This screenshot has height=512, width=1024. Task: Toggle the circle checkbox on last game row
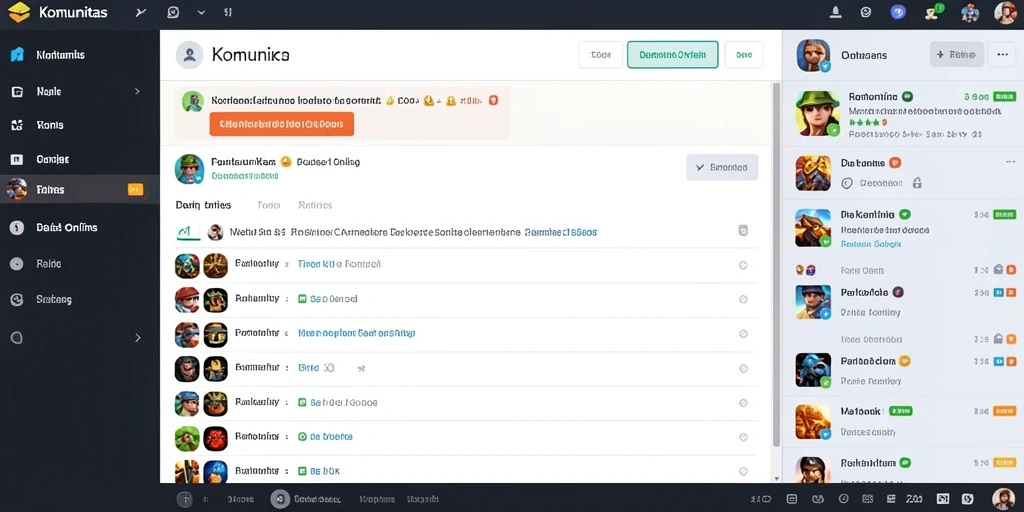point(743,471)
